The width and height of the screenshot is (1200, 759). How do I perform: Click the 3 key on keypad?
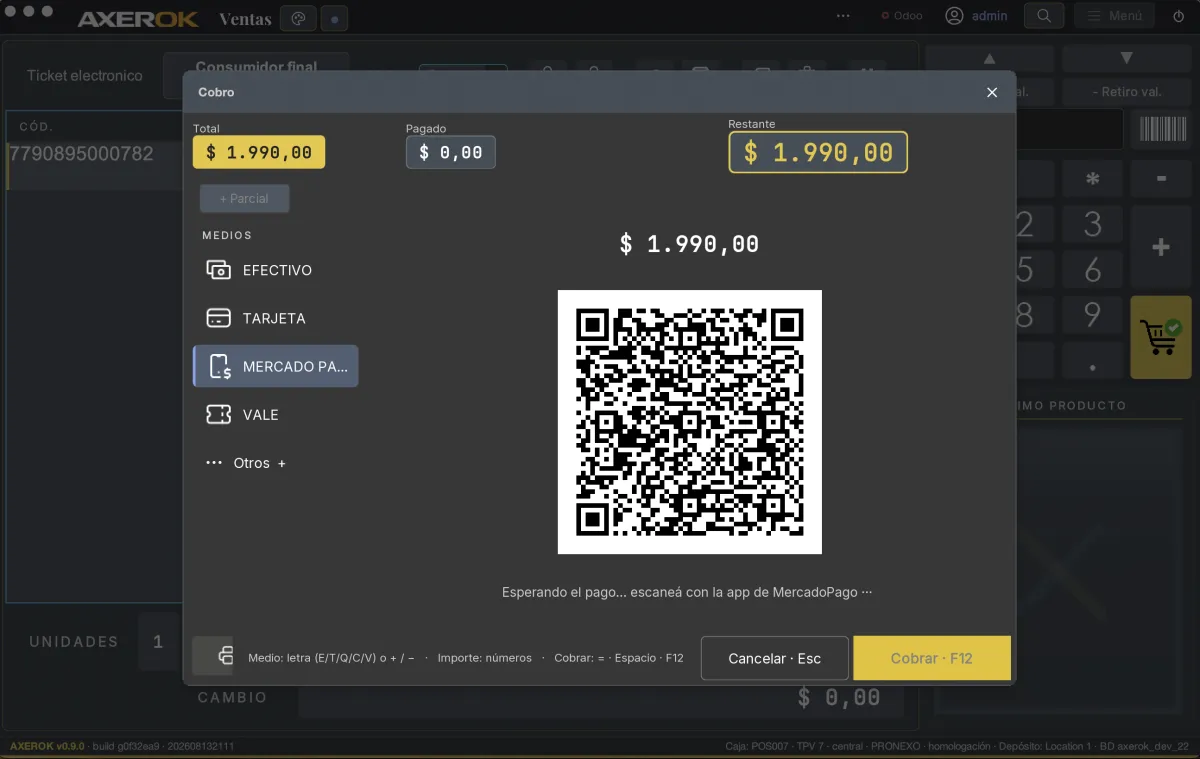coord(1092,224)
